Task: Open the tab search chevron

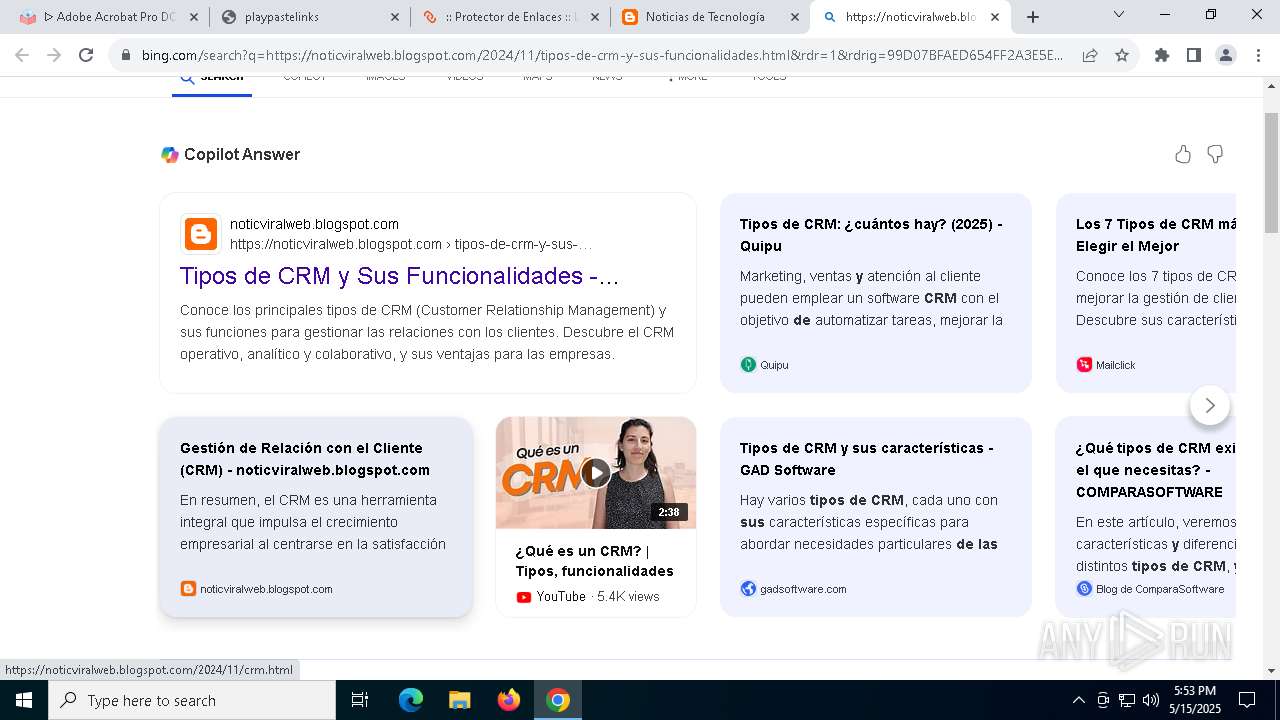Action: tap(1119, 14)
